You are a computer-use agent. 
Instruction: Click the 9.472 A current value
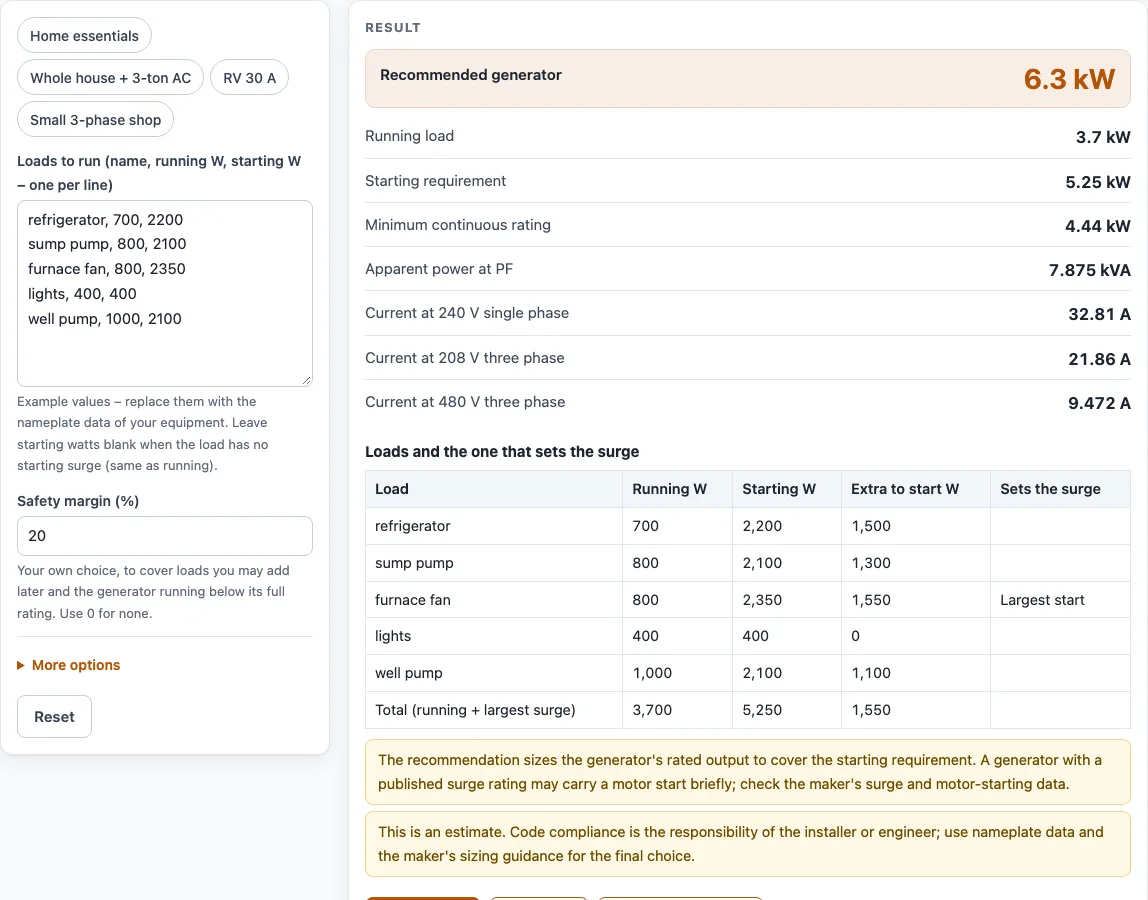coord(1099,403)
